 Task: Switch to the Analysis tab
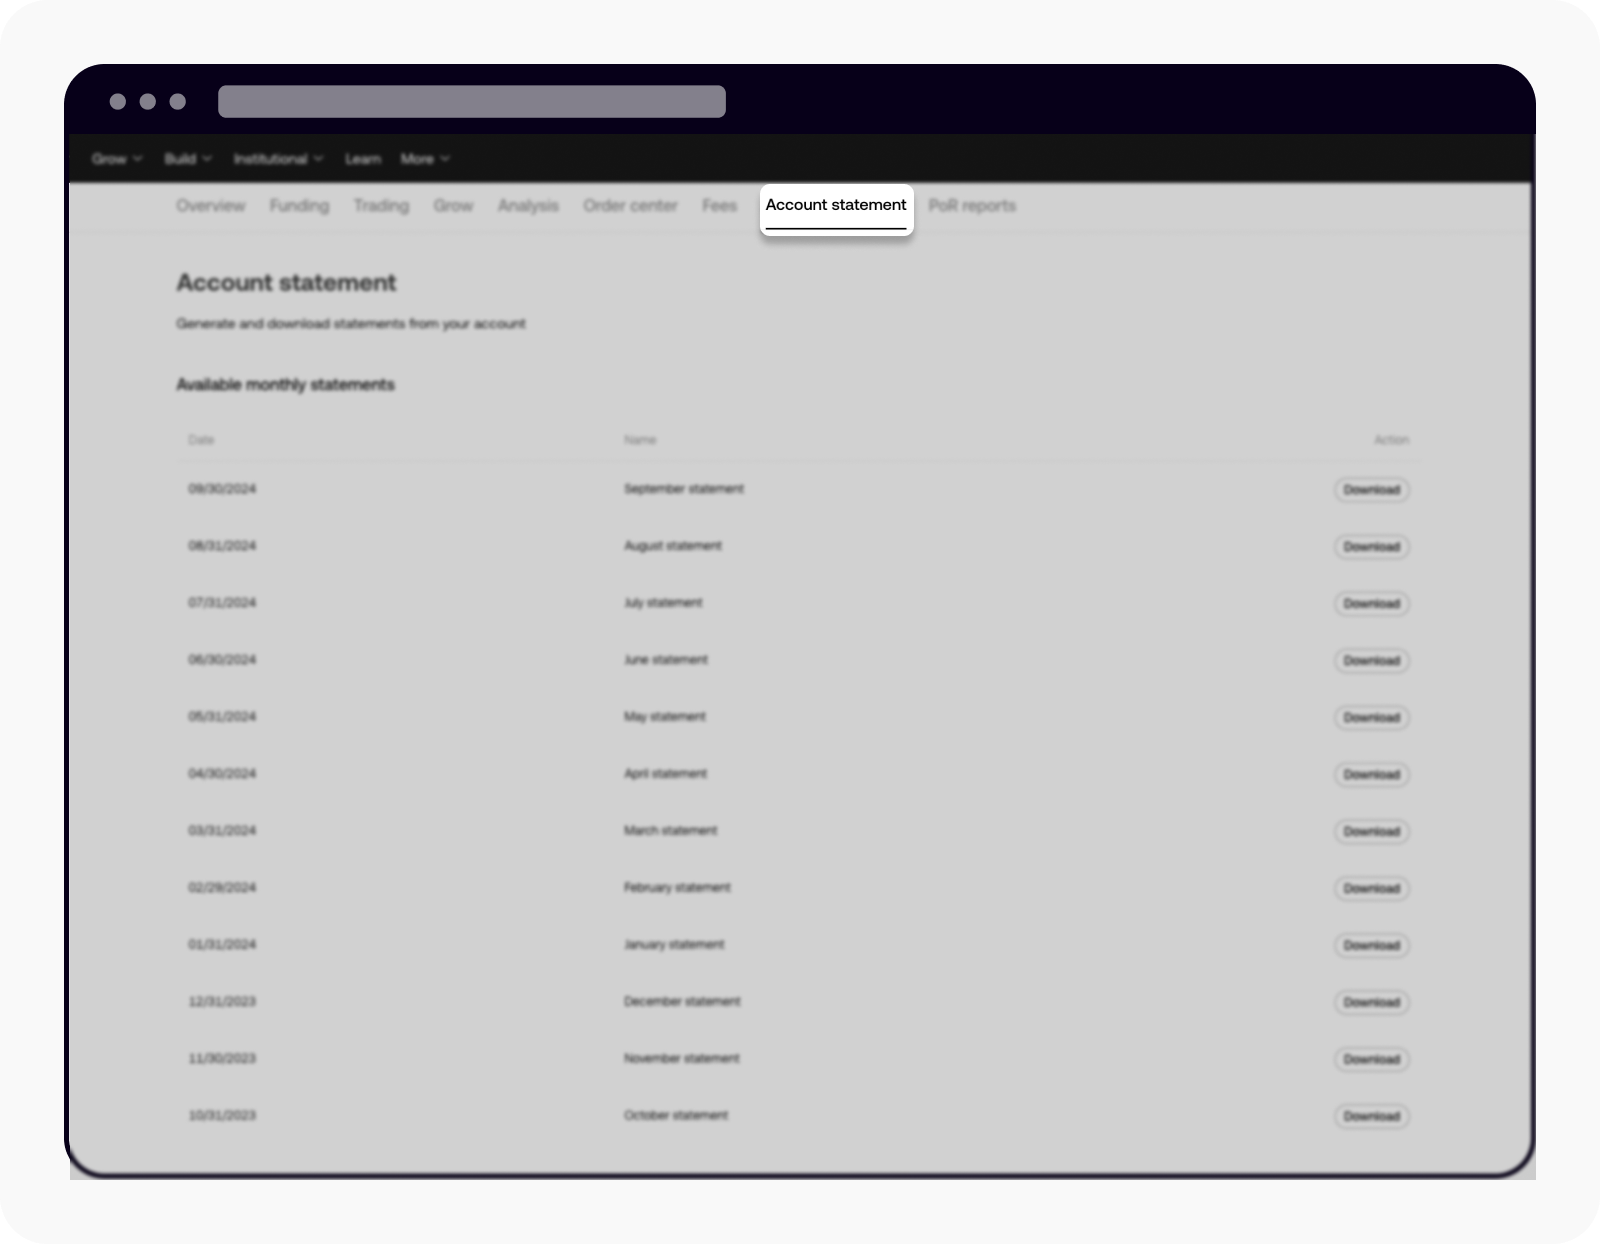tap(528, 206)
